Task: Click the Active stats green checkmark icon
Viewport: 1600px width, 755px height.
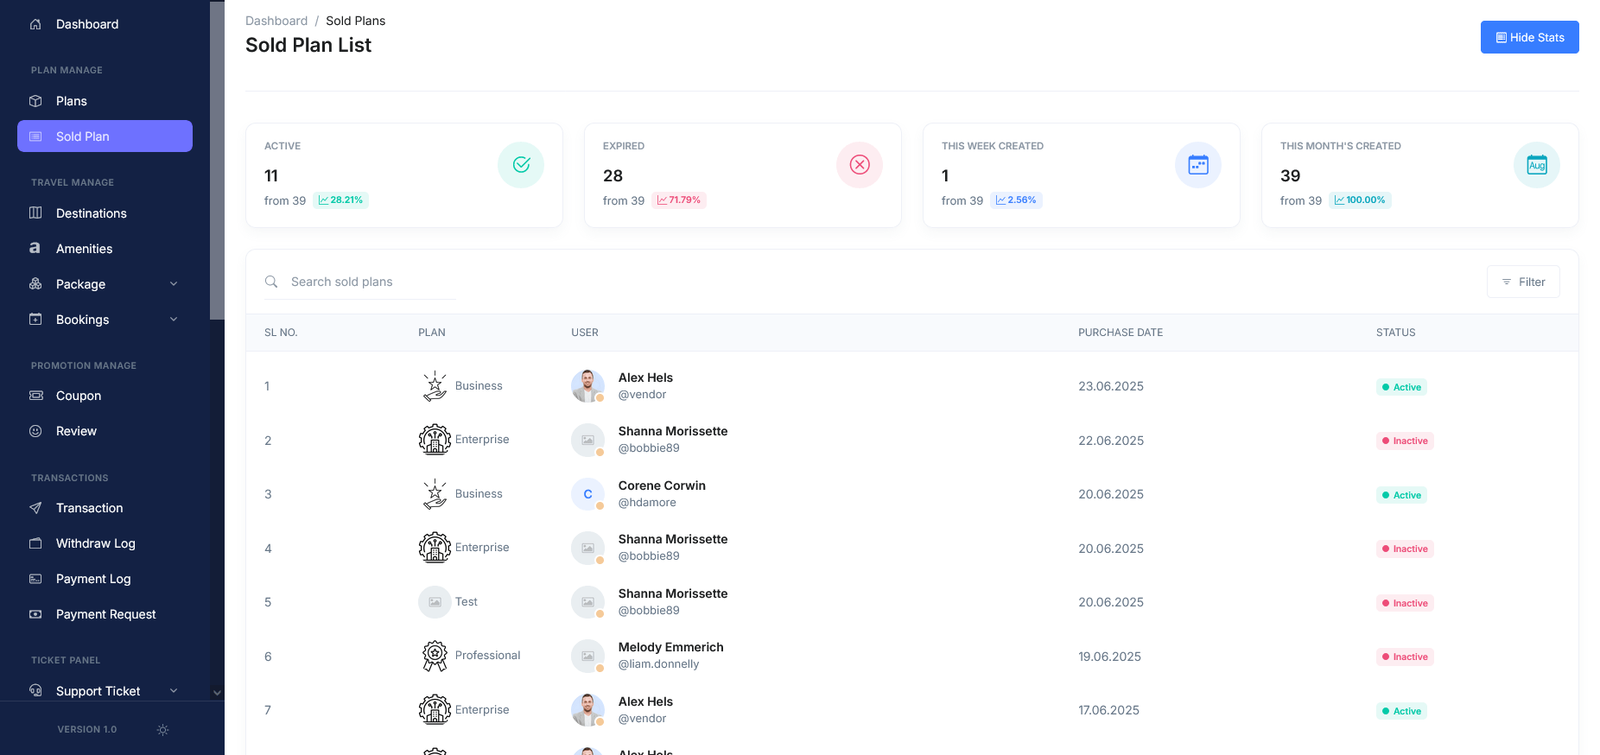Action: [x=521, y=165]
